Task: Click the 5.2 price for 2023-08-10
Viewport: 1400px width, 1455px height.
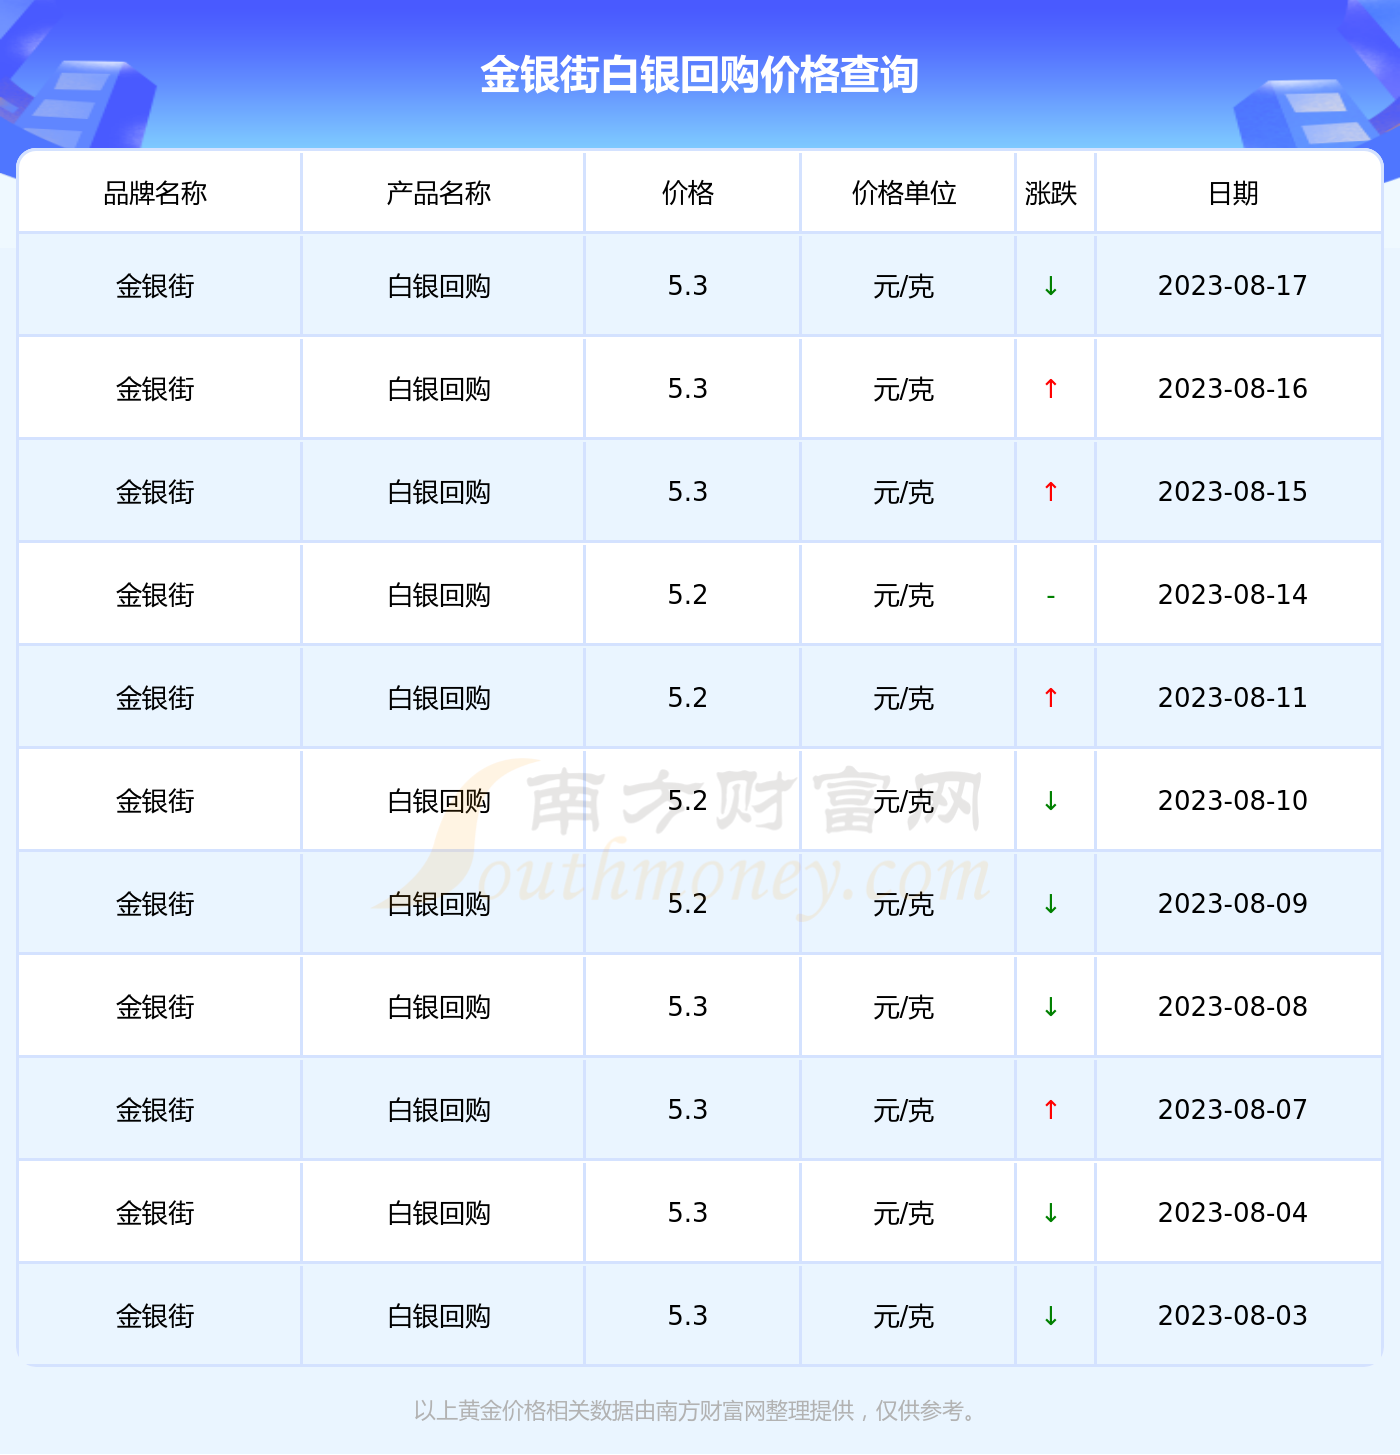Action: click(x=688, y=801)
